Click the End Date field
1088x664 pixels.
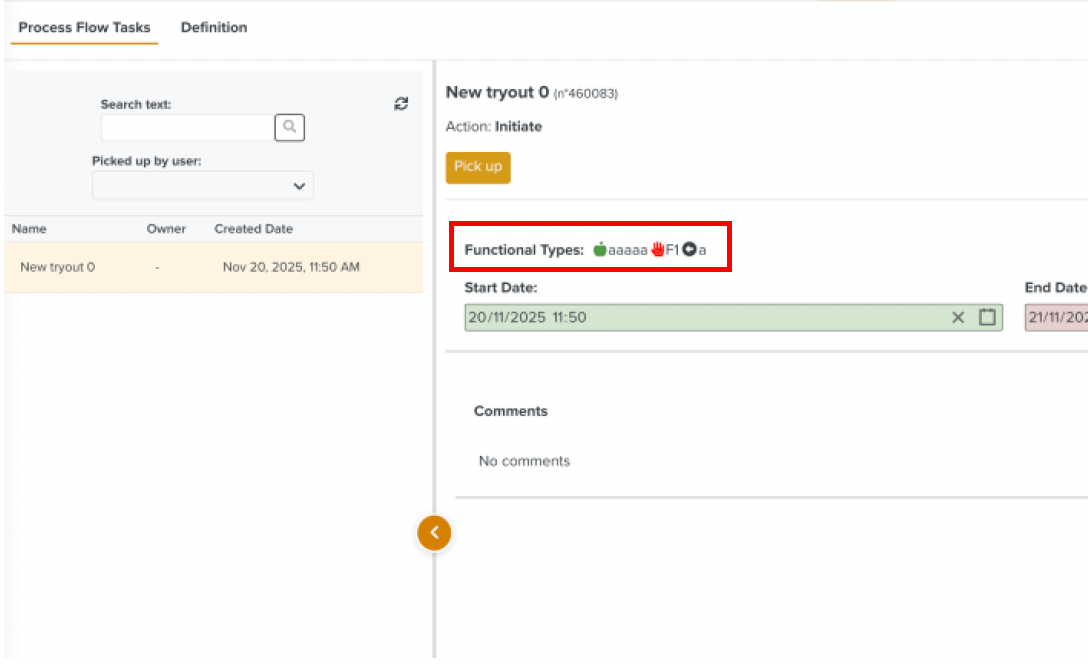[1056, 317]
